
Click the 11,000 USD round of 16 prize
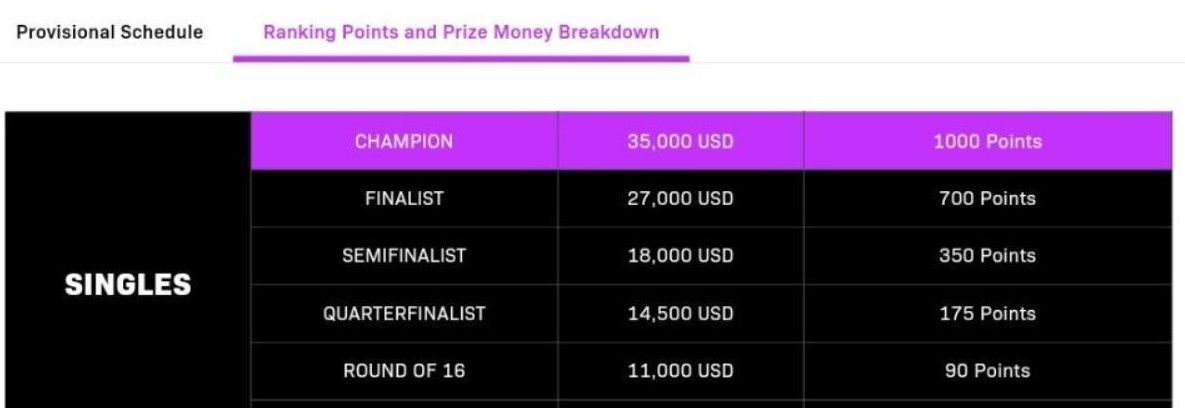click(680, 370)
